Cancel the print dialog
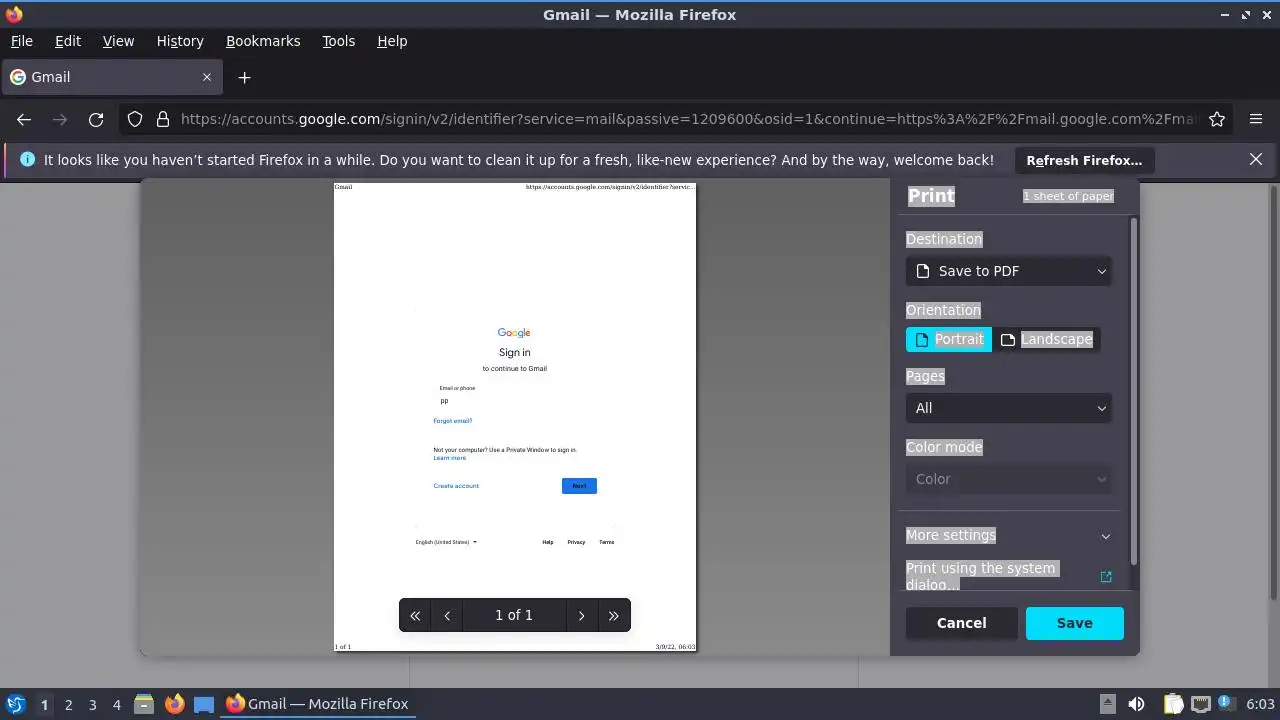This screenshot has height=720, width=1280. (x=961, y=623)
